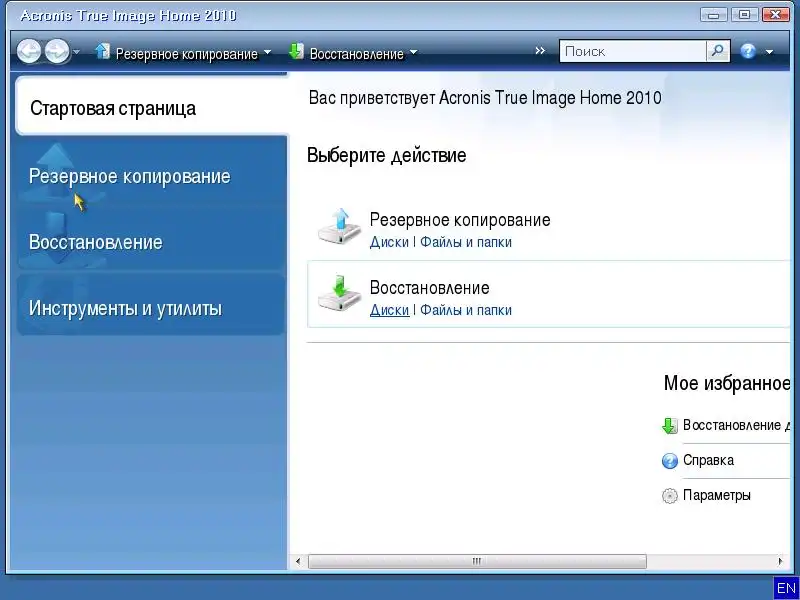Expand the help dropdown arrow
Screen dimensions: 800x600
(x=769, y=52)
